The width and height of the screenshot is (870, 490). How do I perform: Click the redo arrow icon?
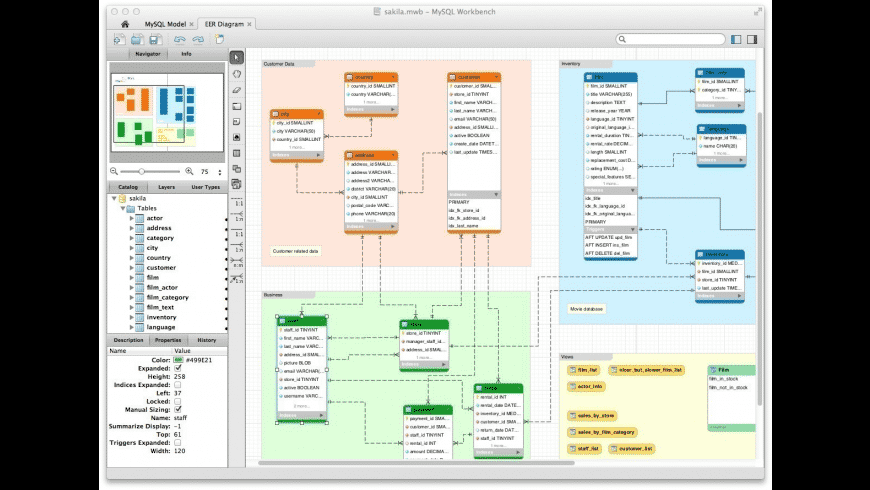[198, 39]
